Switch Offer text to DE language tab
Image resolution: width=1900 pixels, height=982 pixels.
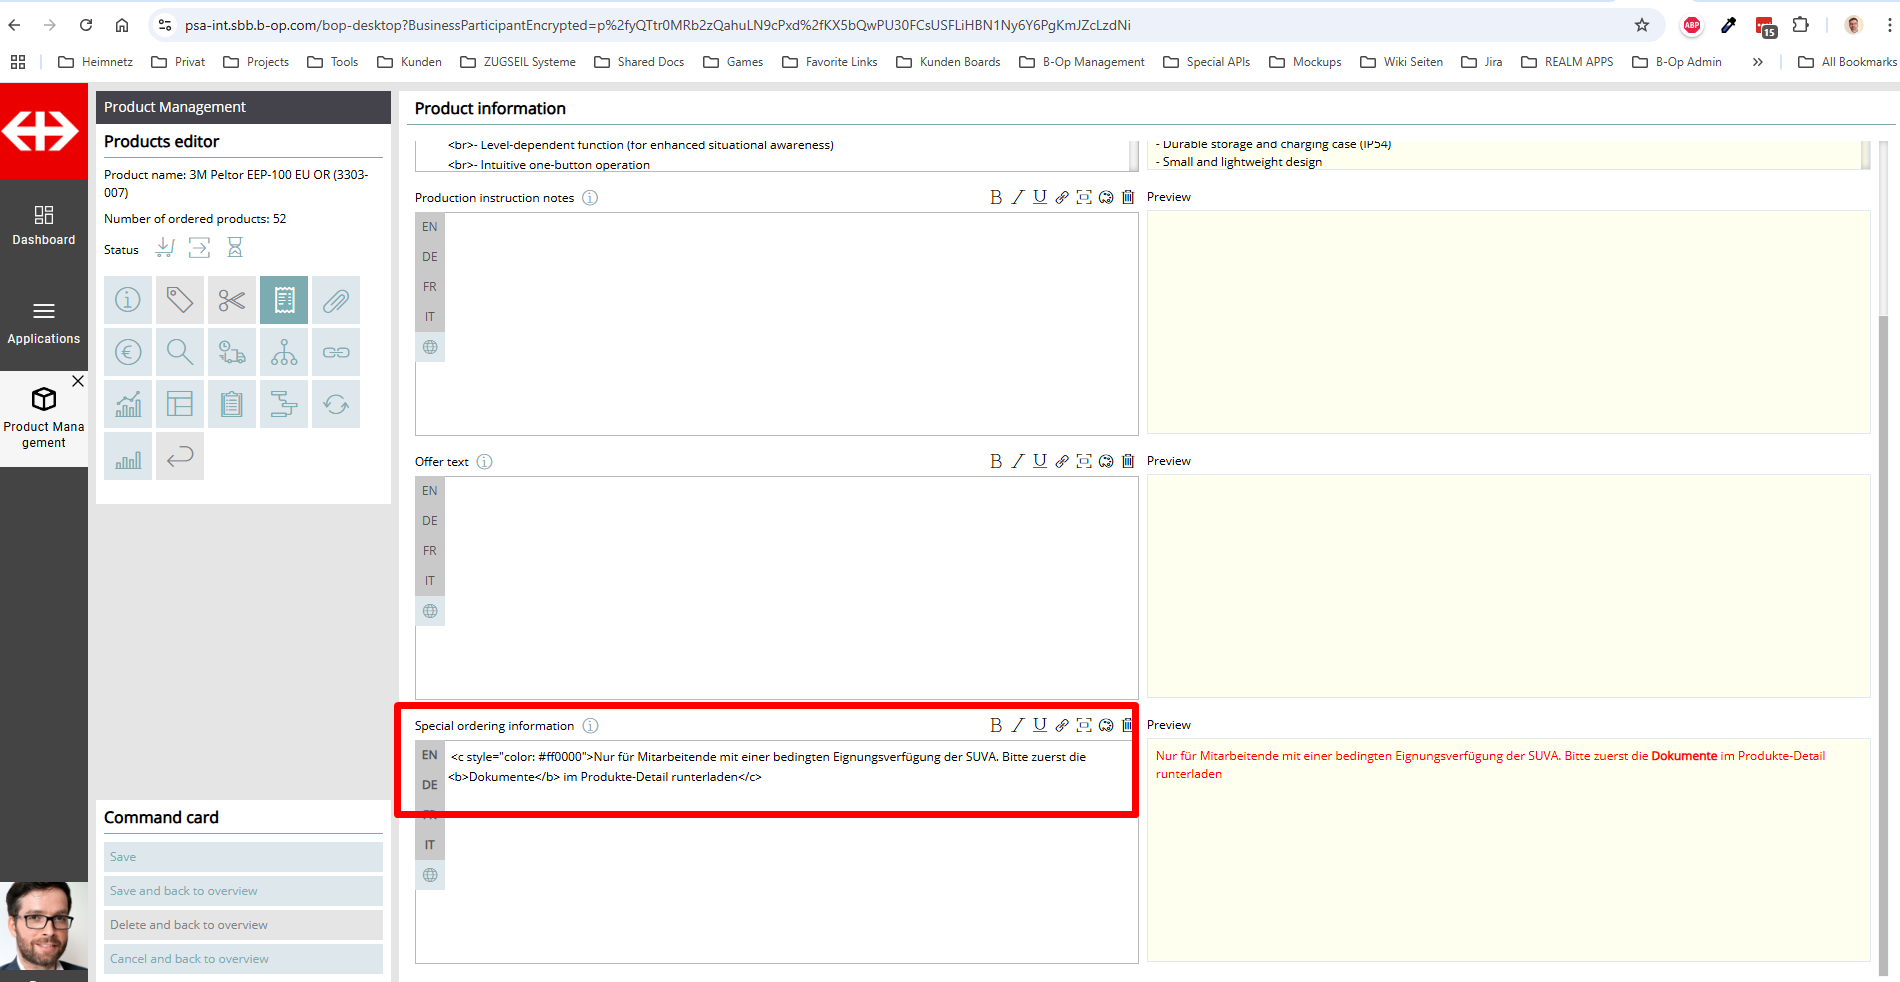click(430, 521)
